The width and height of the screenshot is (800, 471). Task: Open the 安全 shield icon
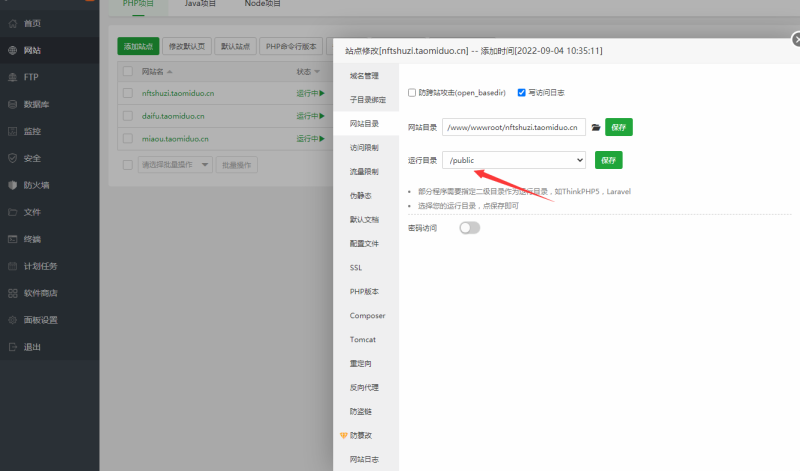[x=13, y=158]
